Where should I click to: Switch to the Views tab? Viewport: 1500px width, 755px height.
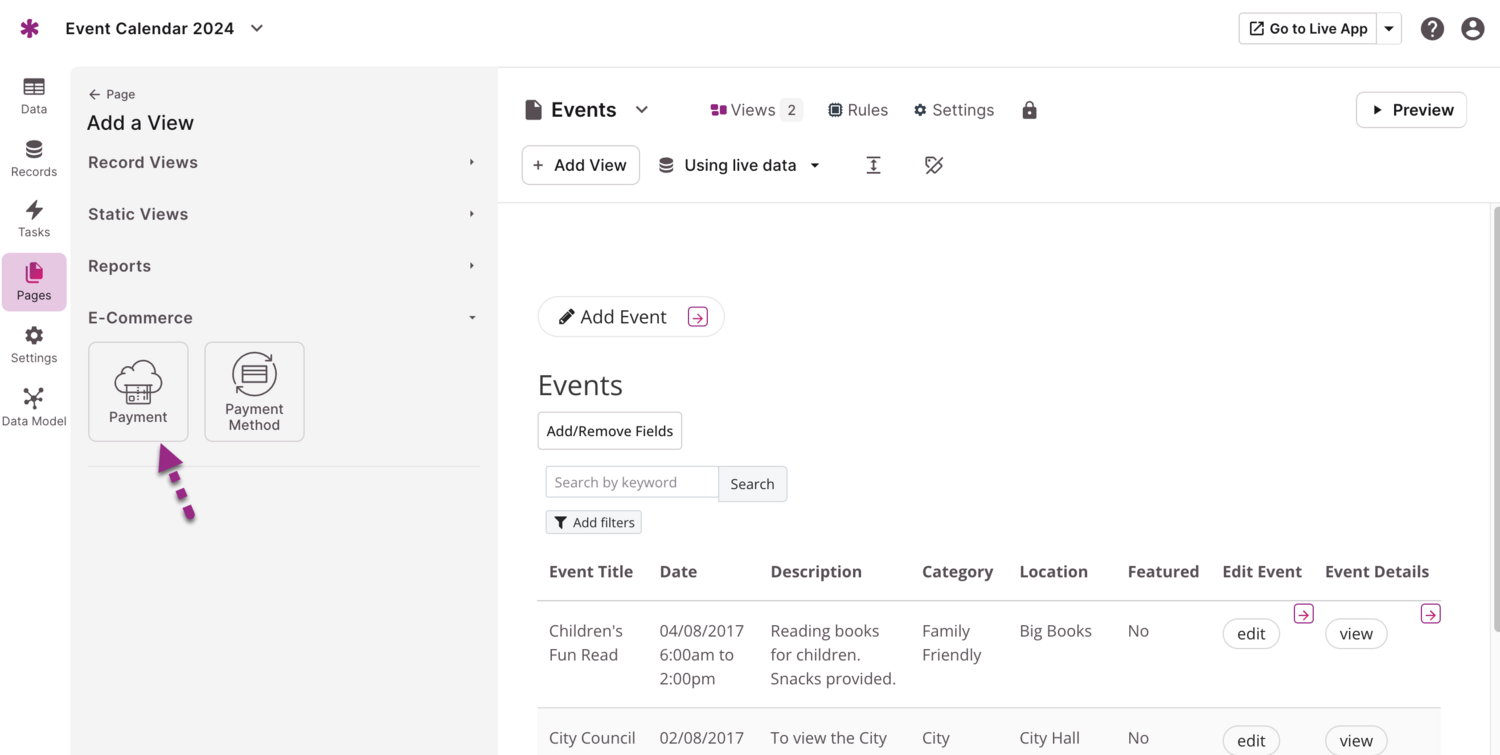pyautogui.click(x=747, y=109)
